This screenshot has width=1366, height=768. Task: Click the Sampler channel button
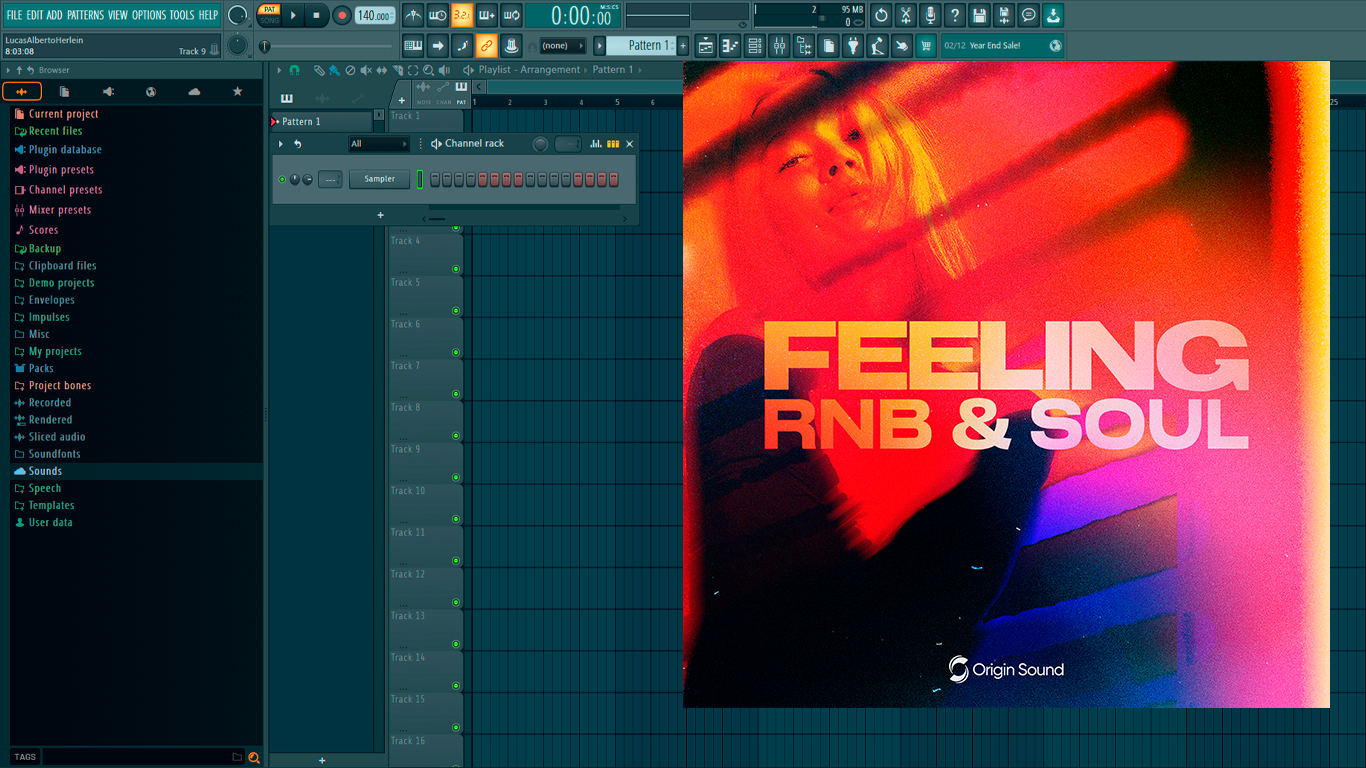click(x=379, y=179)
